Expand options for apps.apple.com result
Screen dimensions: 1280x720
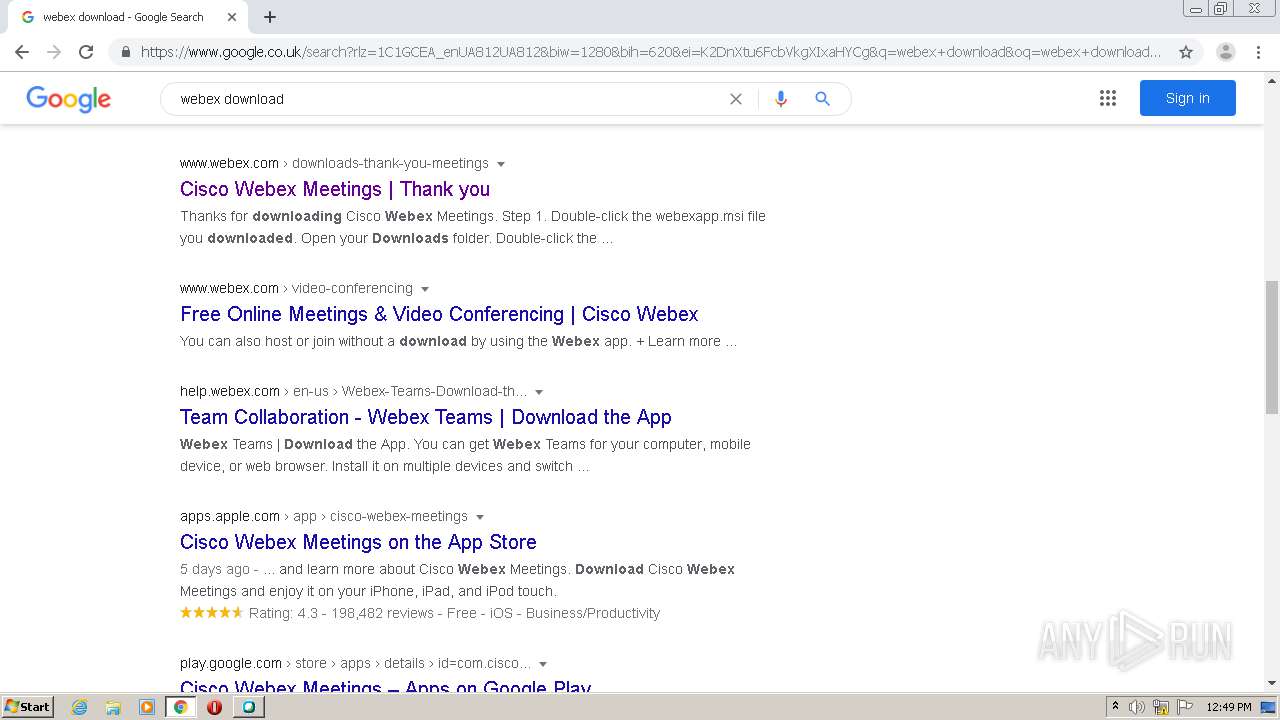480,517
